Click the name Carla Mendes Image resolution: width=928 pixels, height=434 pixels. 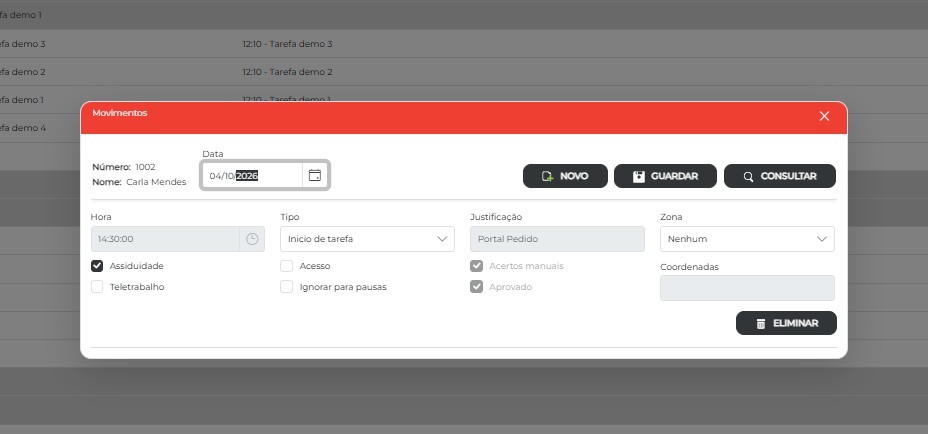pos(156,182)
